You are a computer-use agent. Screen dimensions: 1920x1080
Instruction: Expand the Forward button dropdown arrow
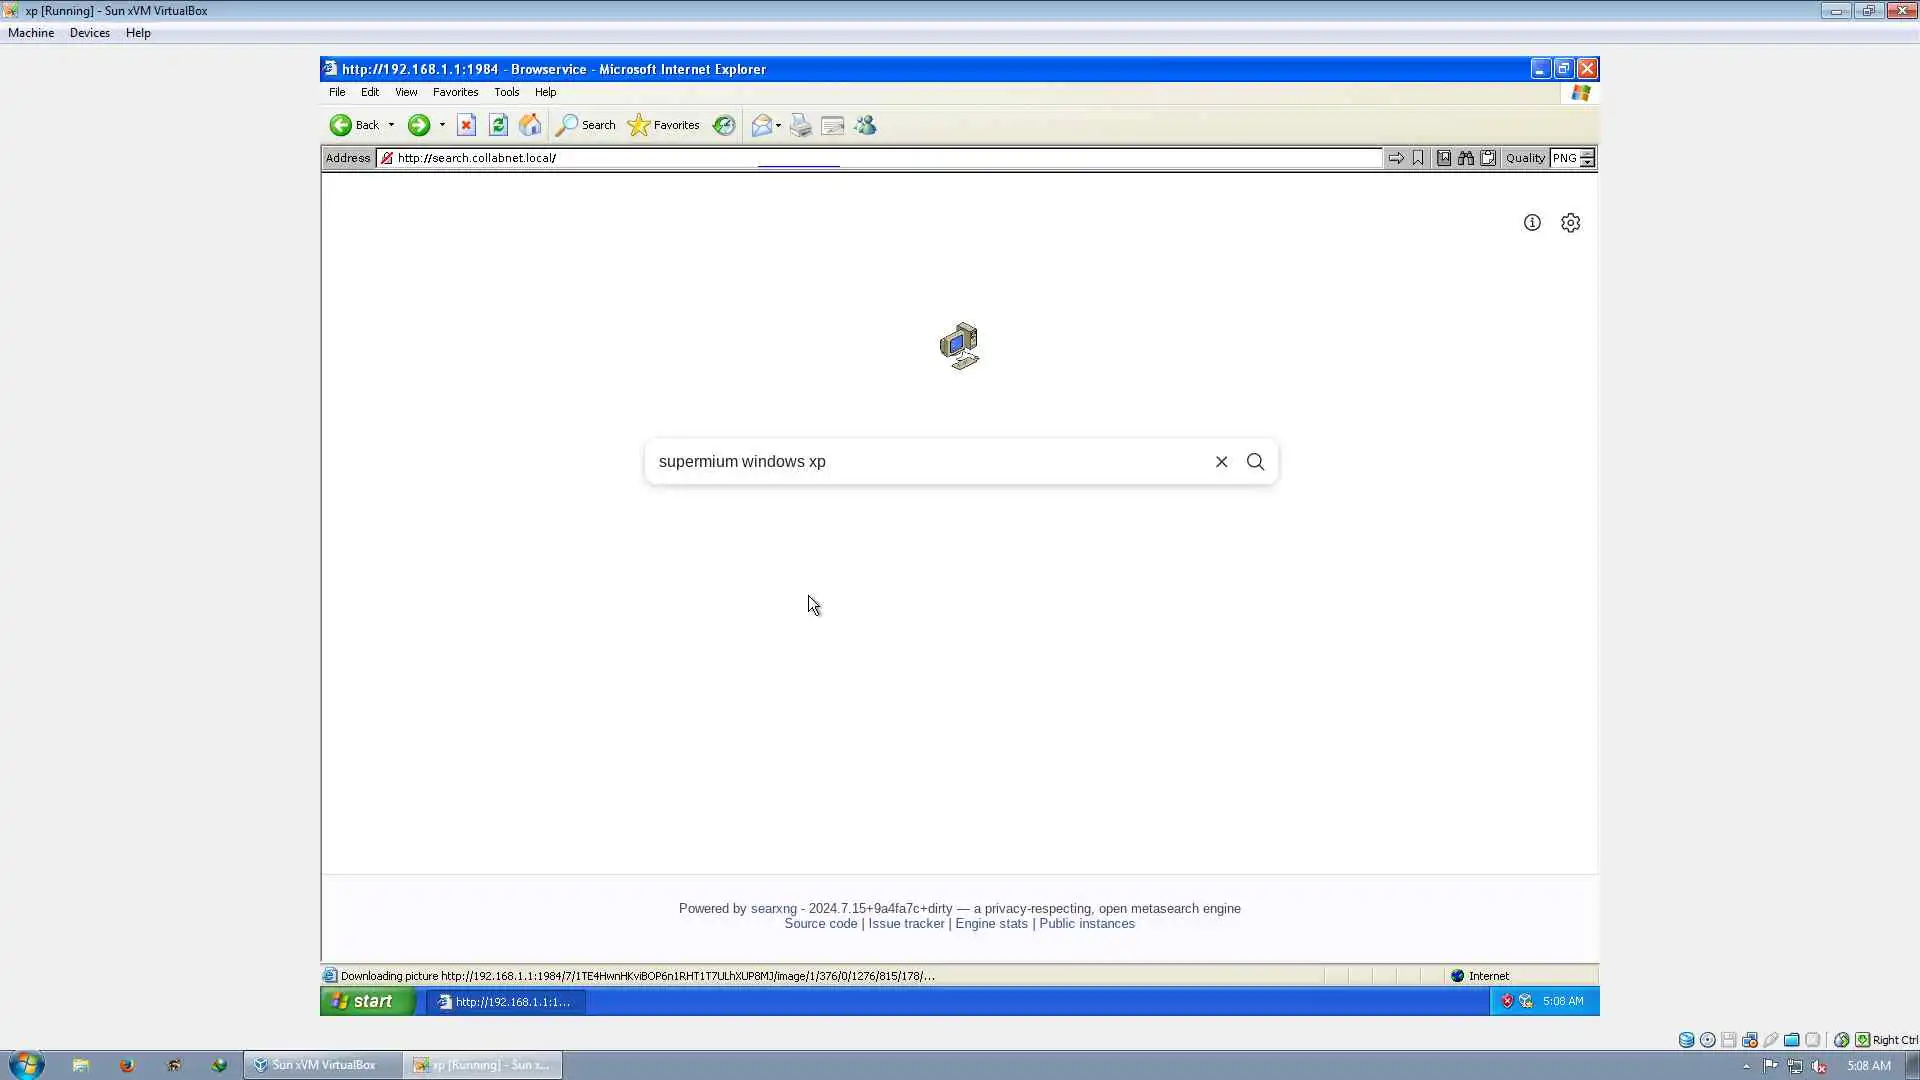coord(442,125)
